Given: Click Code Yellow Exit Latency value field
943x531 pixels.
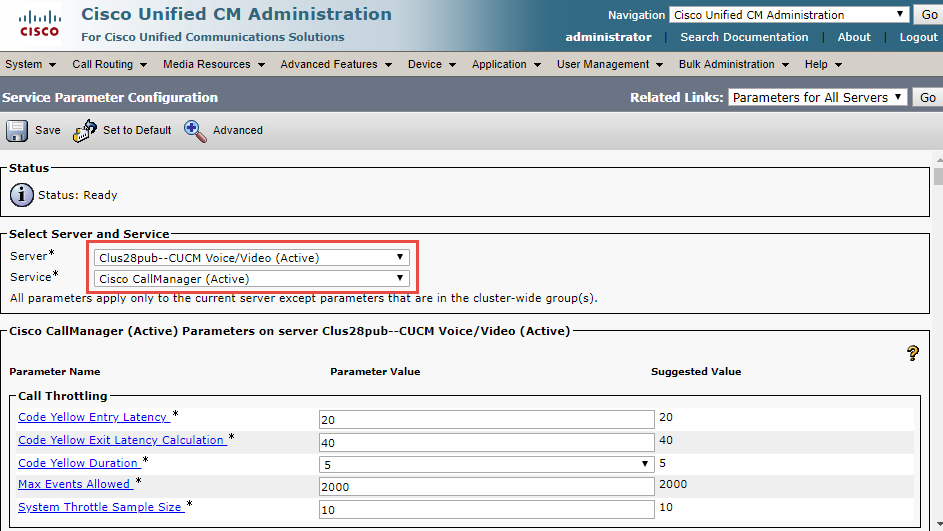Looking at the screenshot, I should tap(487, 442).
